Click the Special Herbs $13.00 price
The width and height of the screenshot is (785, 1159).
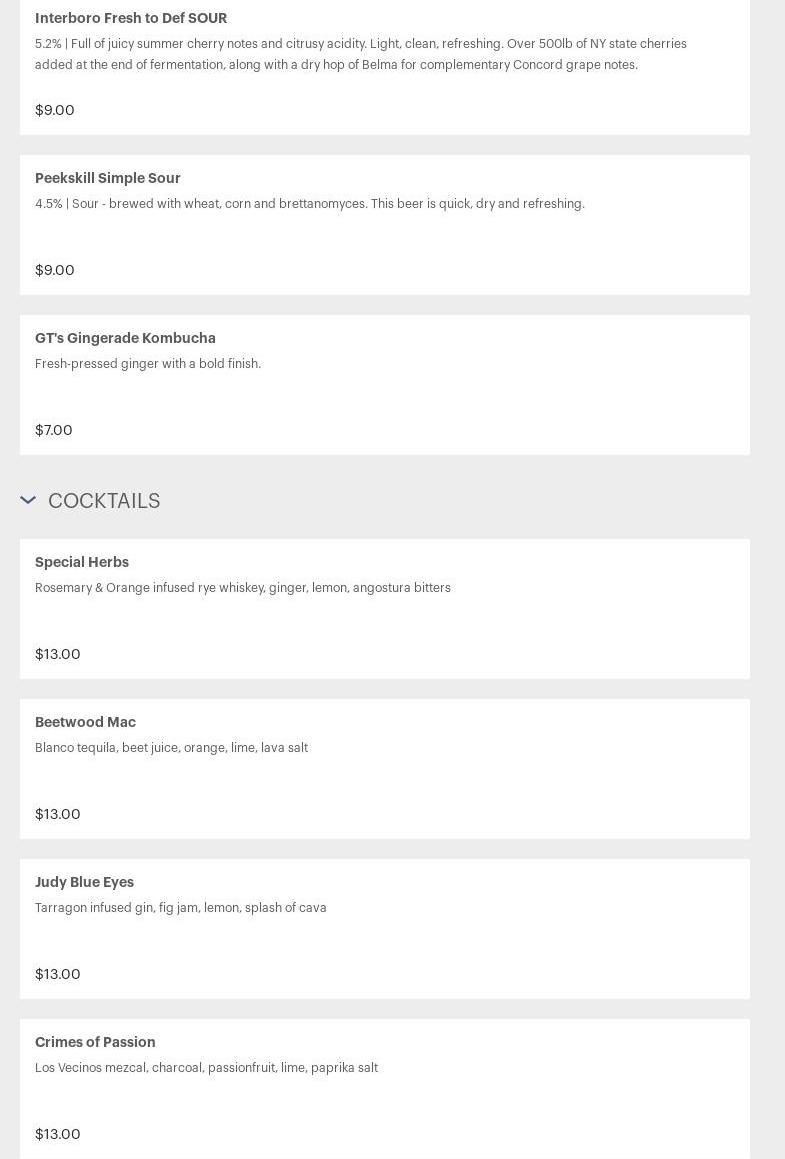(58, 654)
